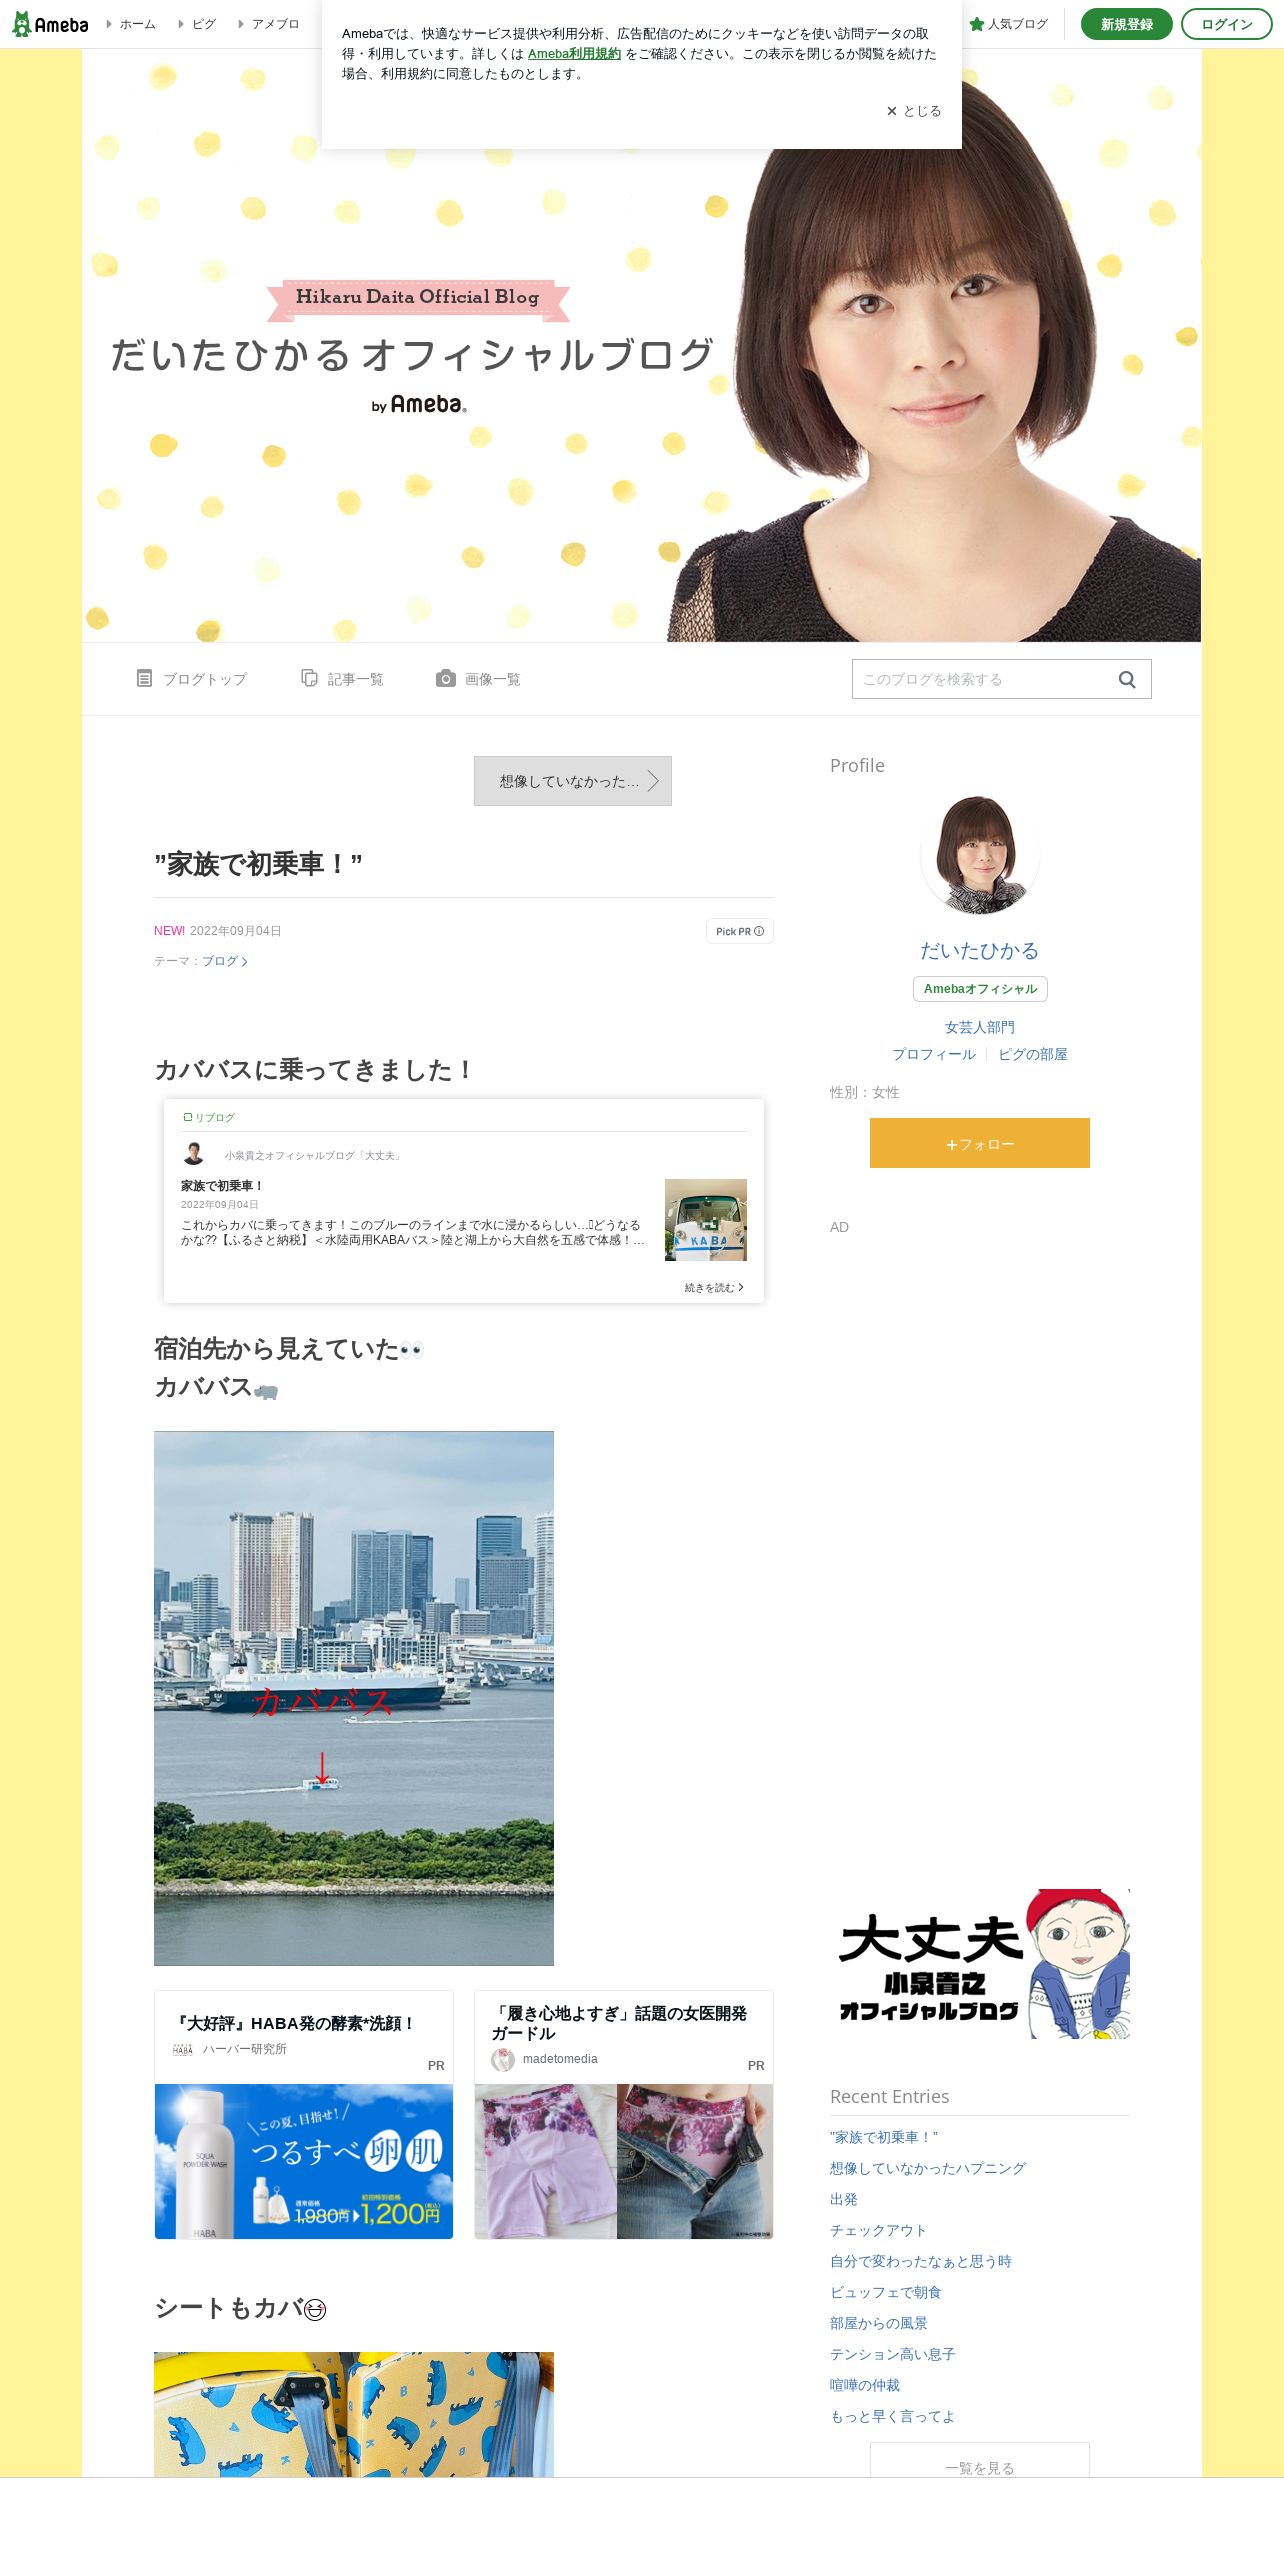Open the HABA 酵素洗顔 PR ad card

304,2115
